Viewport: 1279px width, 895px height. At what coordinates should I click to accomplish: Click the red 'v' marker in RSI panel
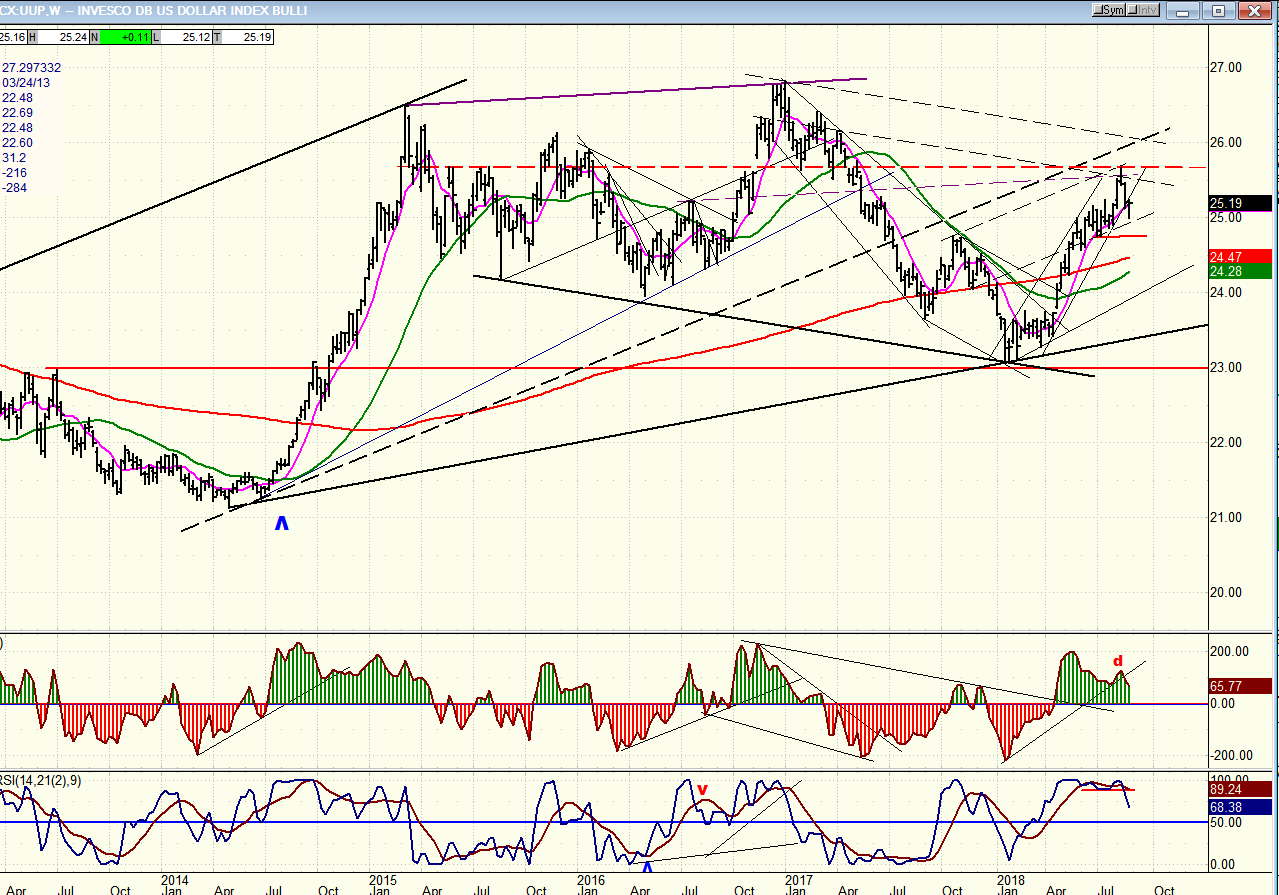pos(702,789)
